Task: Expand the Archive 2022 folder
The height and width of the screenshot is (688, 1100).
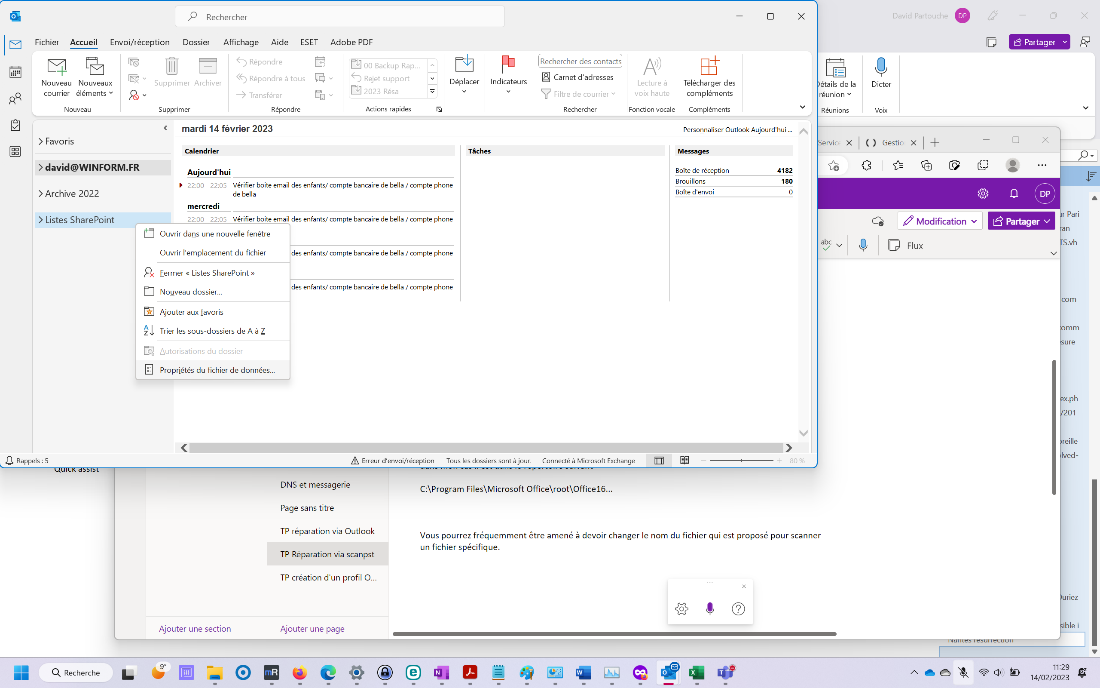Action: coord(41,194)
